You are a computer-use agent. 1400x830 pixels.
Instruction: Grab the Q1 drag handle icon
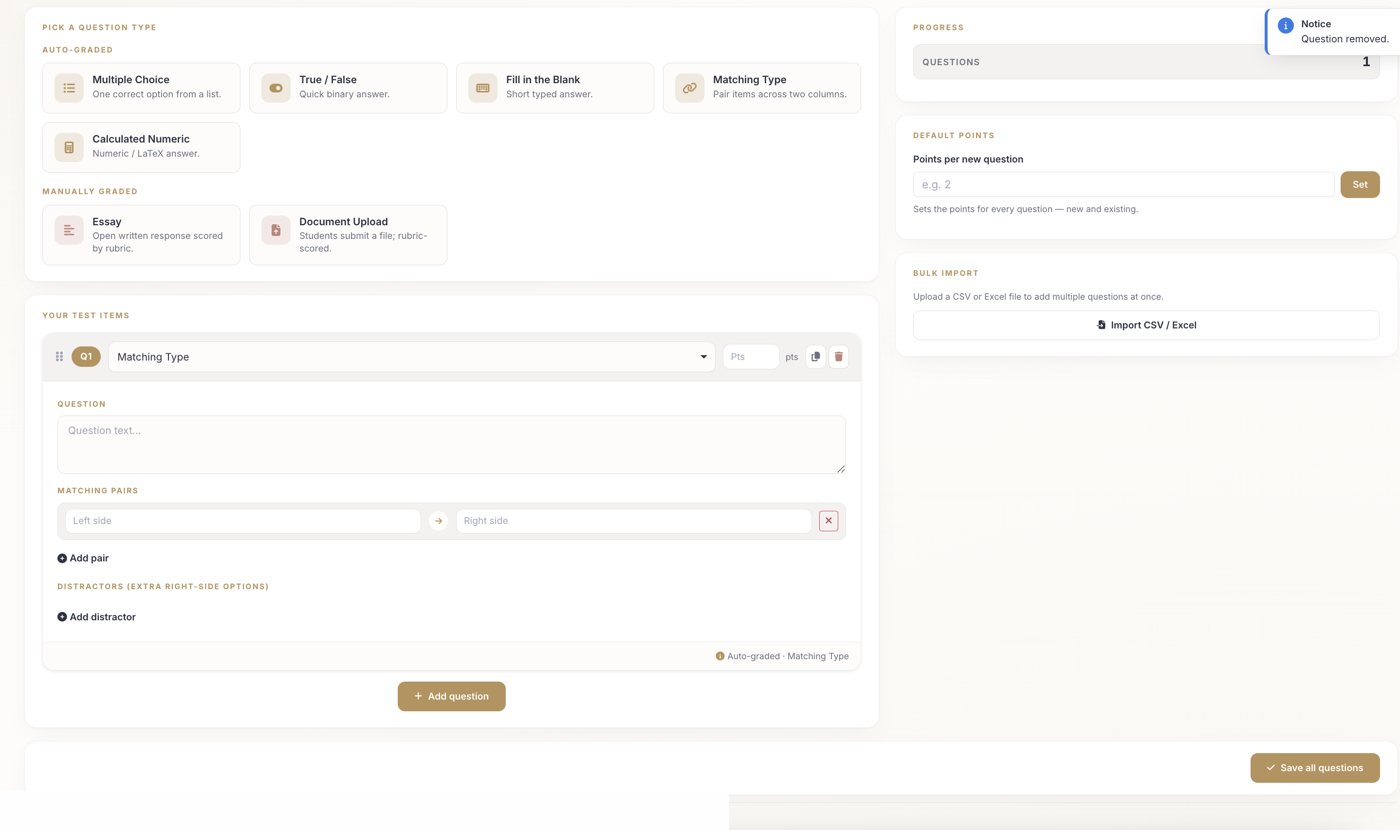[x=59, y=357]
